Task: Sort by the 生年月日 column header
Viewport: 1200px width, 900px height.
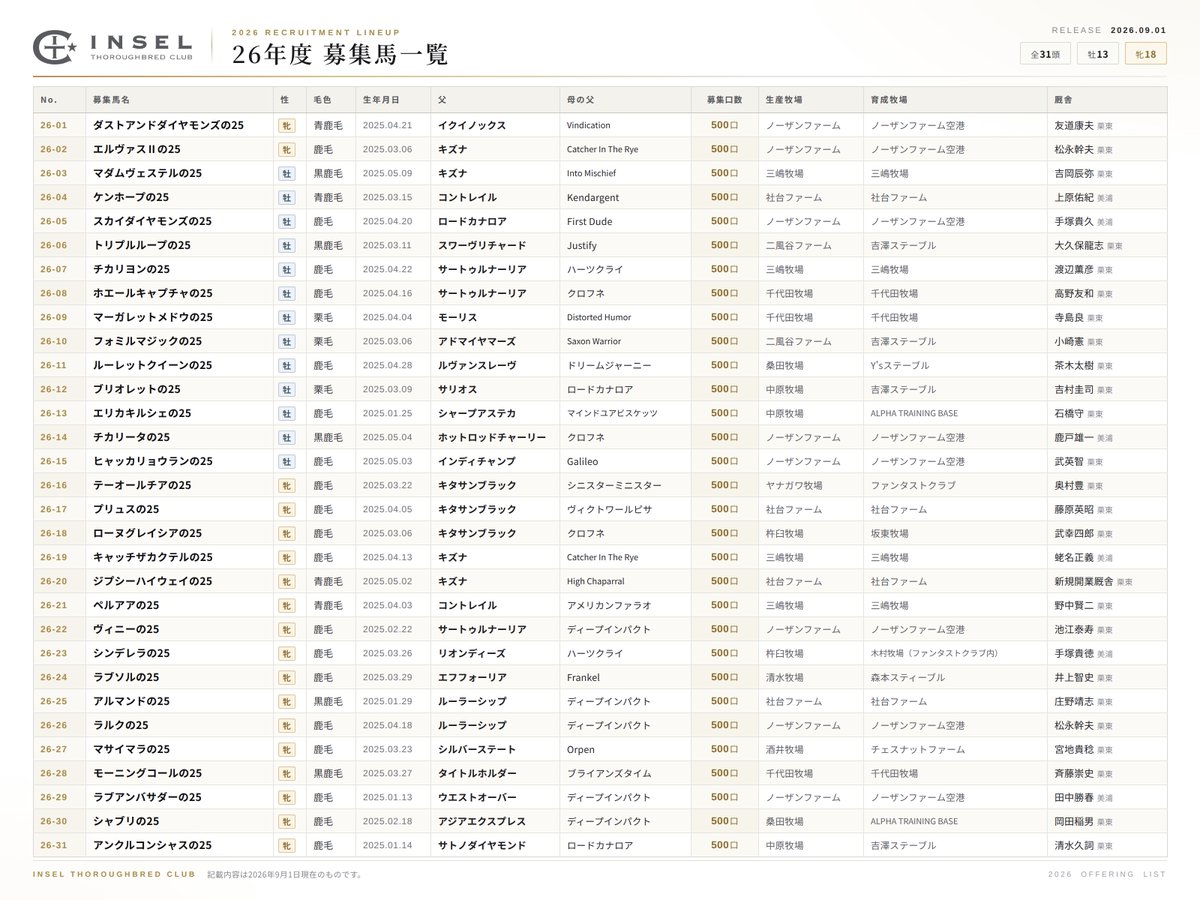Action: coord(381,100)
